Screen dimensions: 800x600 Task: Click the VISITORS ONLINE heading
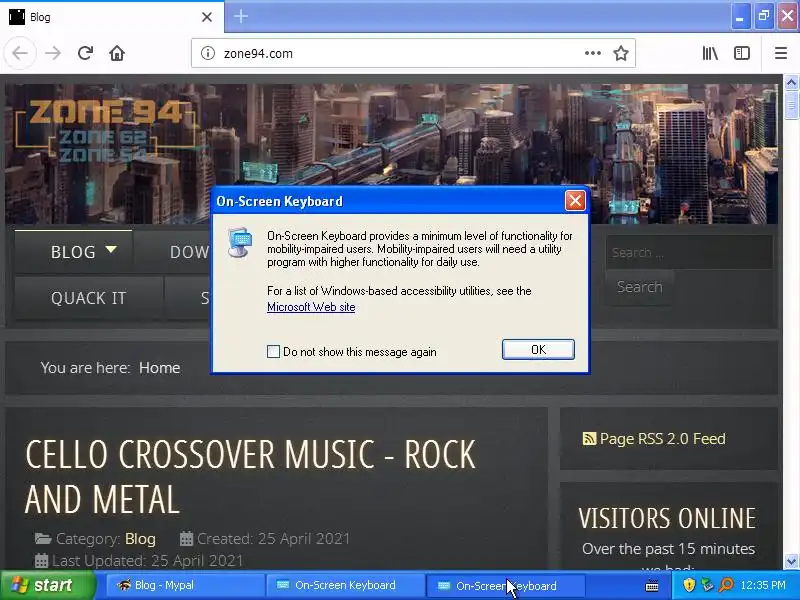[667, 518]
